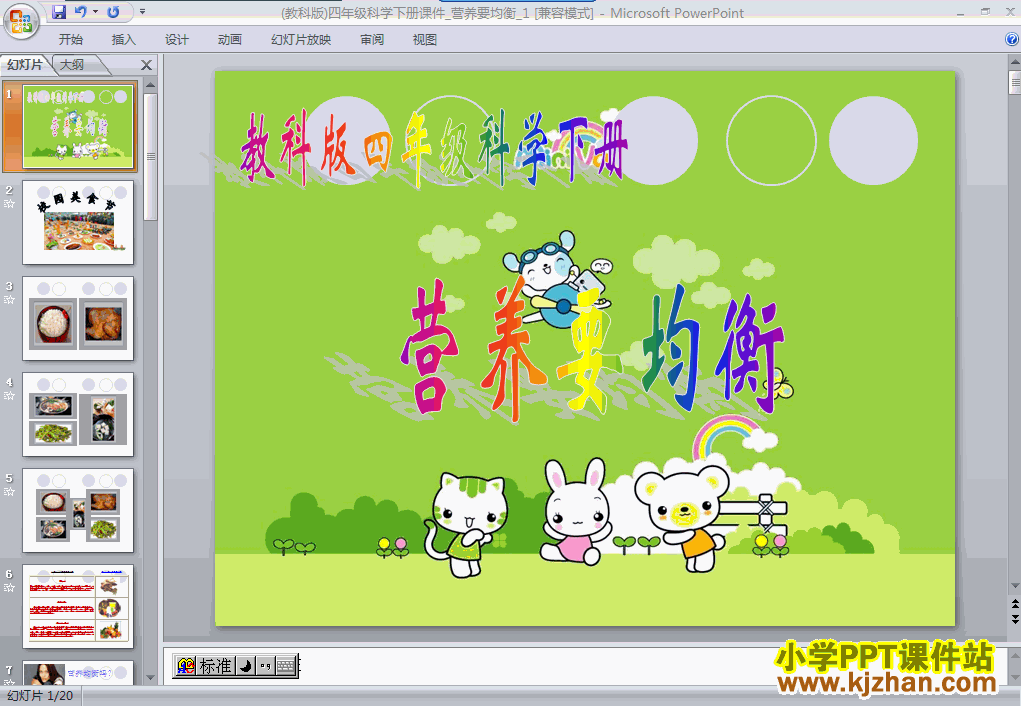Click the slide editor scroll down arrow
This screenshot has height=706, width=1021.
point(1014,586)
